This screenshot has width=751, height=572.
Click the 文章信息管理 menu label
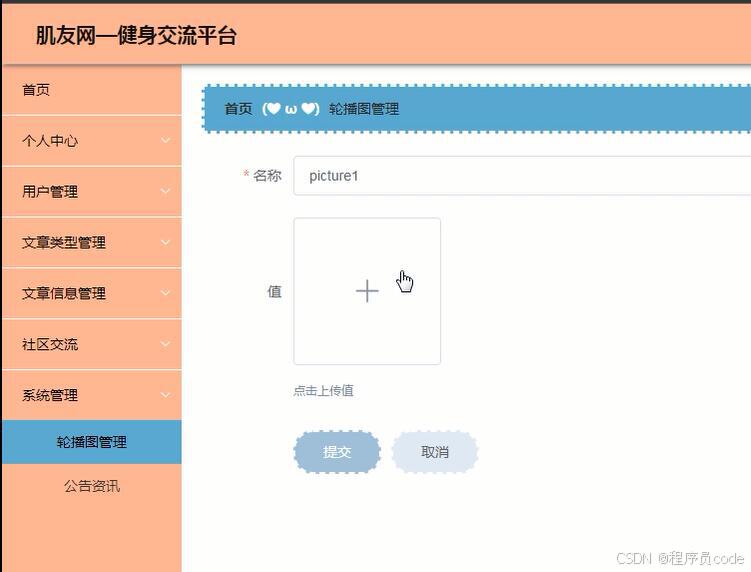pos(64,293)
